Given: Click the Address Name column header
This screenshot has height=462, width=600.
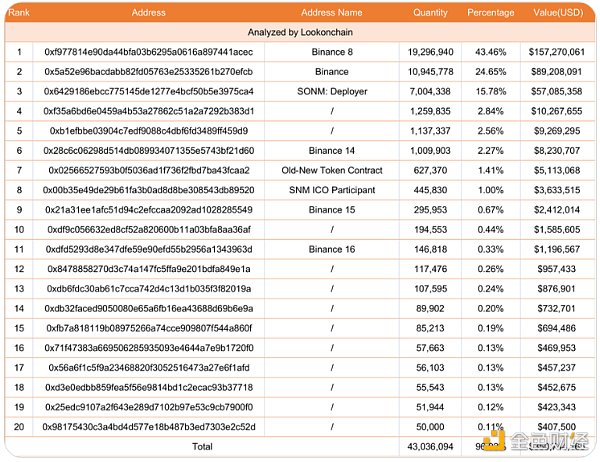Looking at the screenshot, I should click(331, 14).
